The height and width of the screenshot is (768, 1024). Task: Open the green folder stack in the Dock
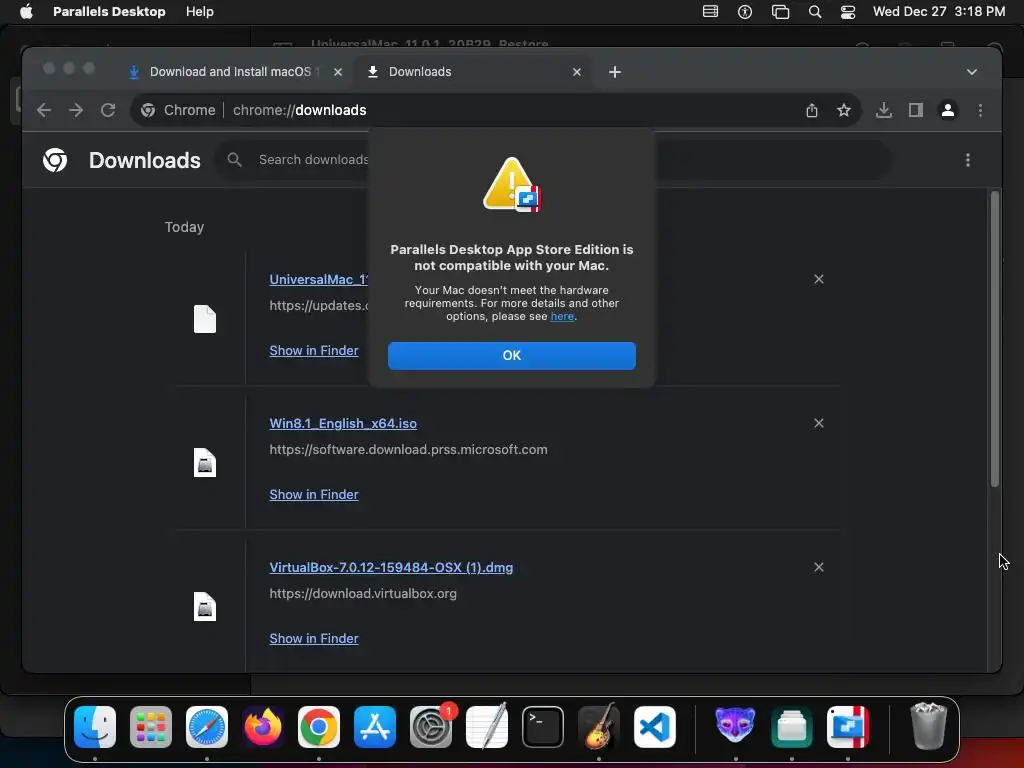tap(792, 727)
